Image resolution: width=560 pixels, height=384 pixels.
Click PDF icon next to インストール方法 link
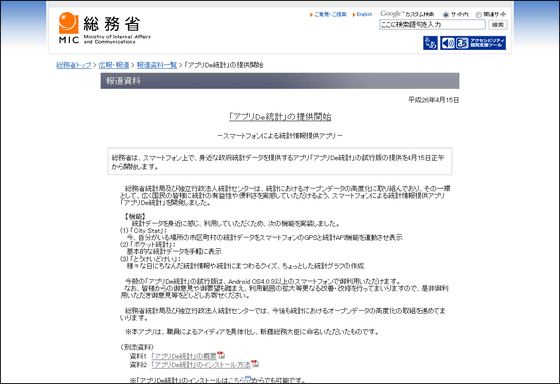pos(255,364)
